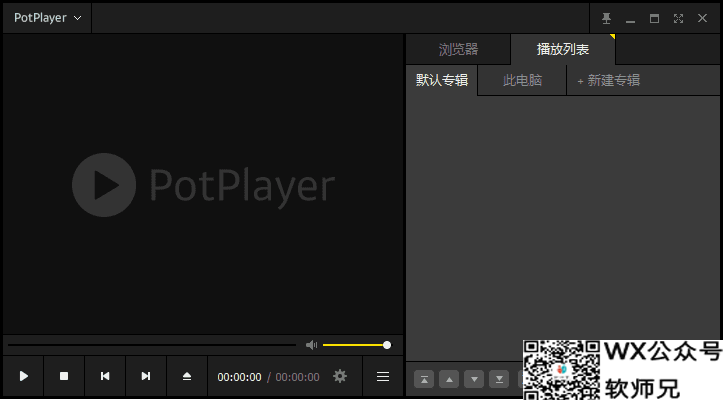Set volume on the yellow slider

[x=357, y=345]
